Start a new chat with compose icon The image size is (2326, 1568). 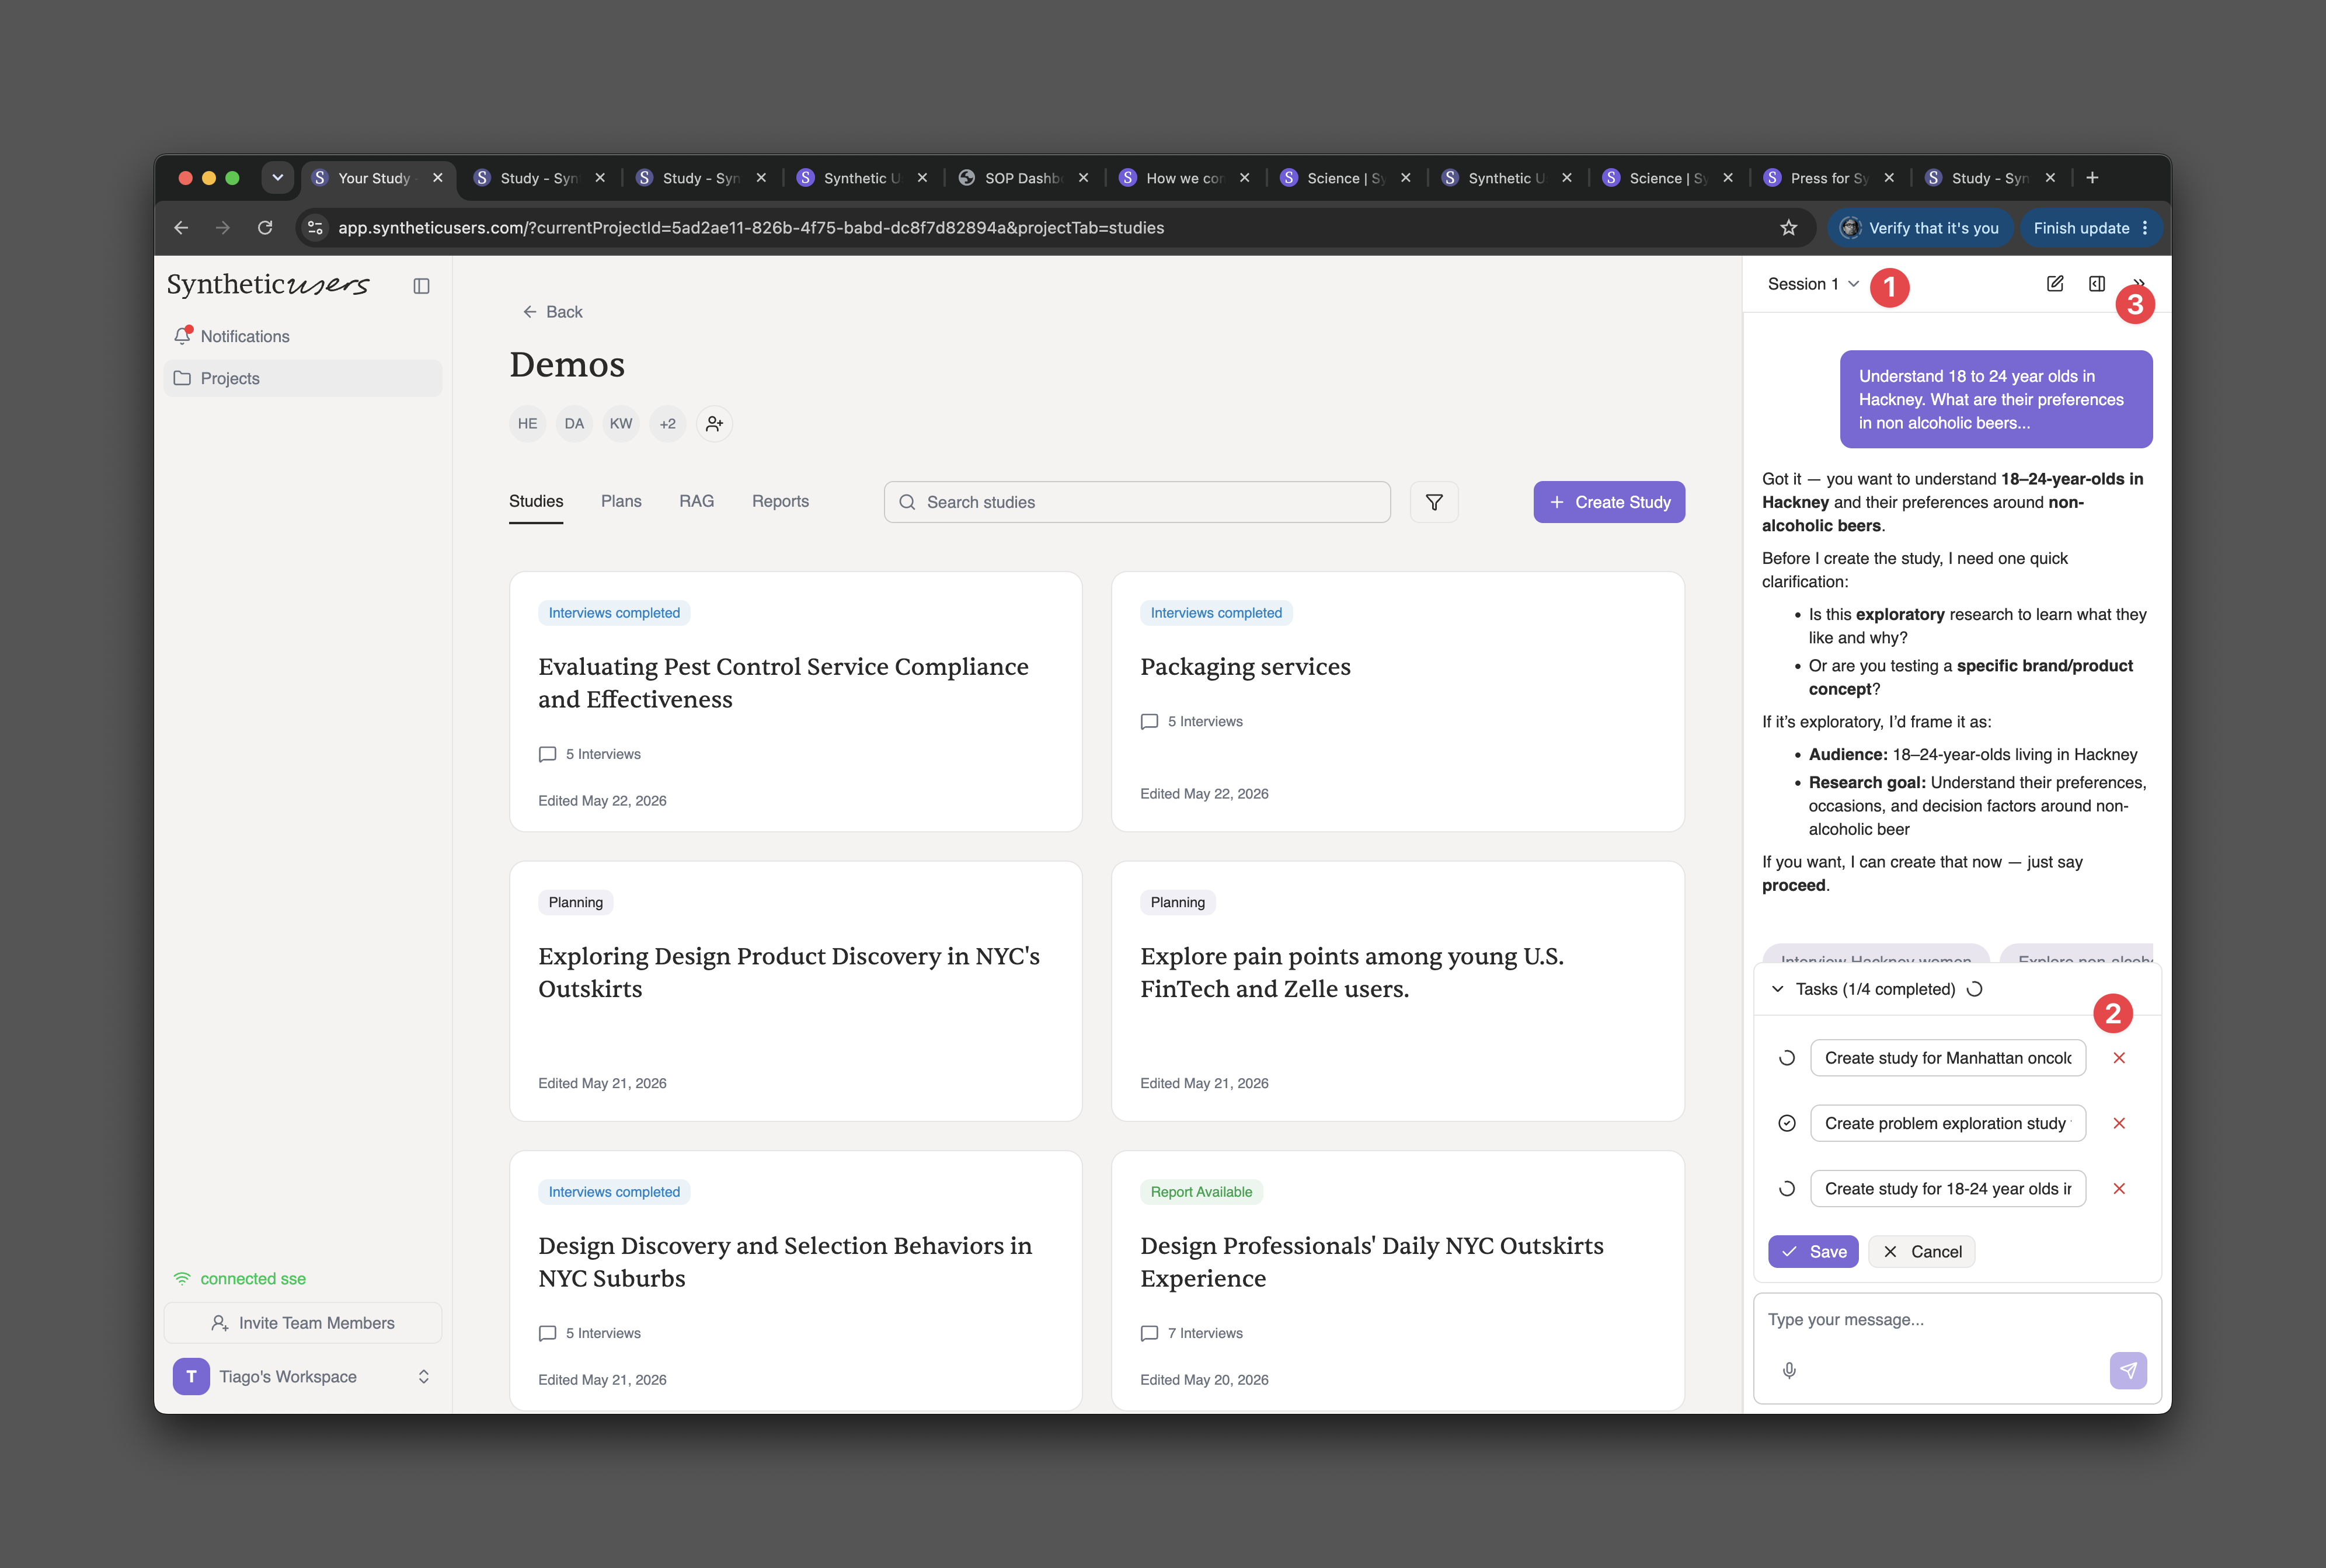click(x=2055, y=284)
